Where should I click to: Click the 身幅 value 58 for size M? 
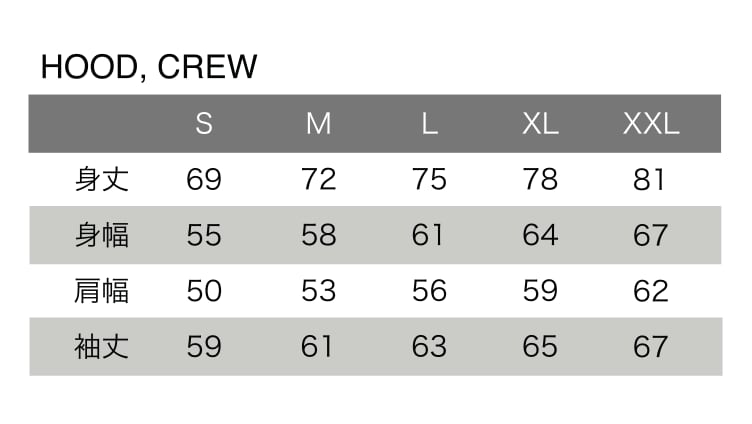(x=318, y=236)
